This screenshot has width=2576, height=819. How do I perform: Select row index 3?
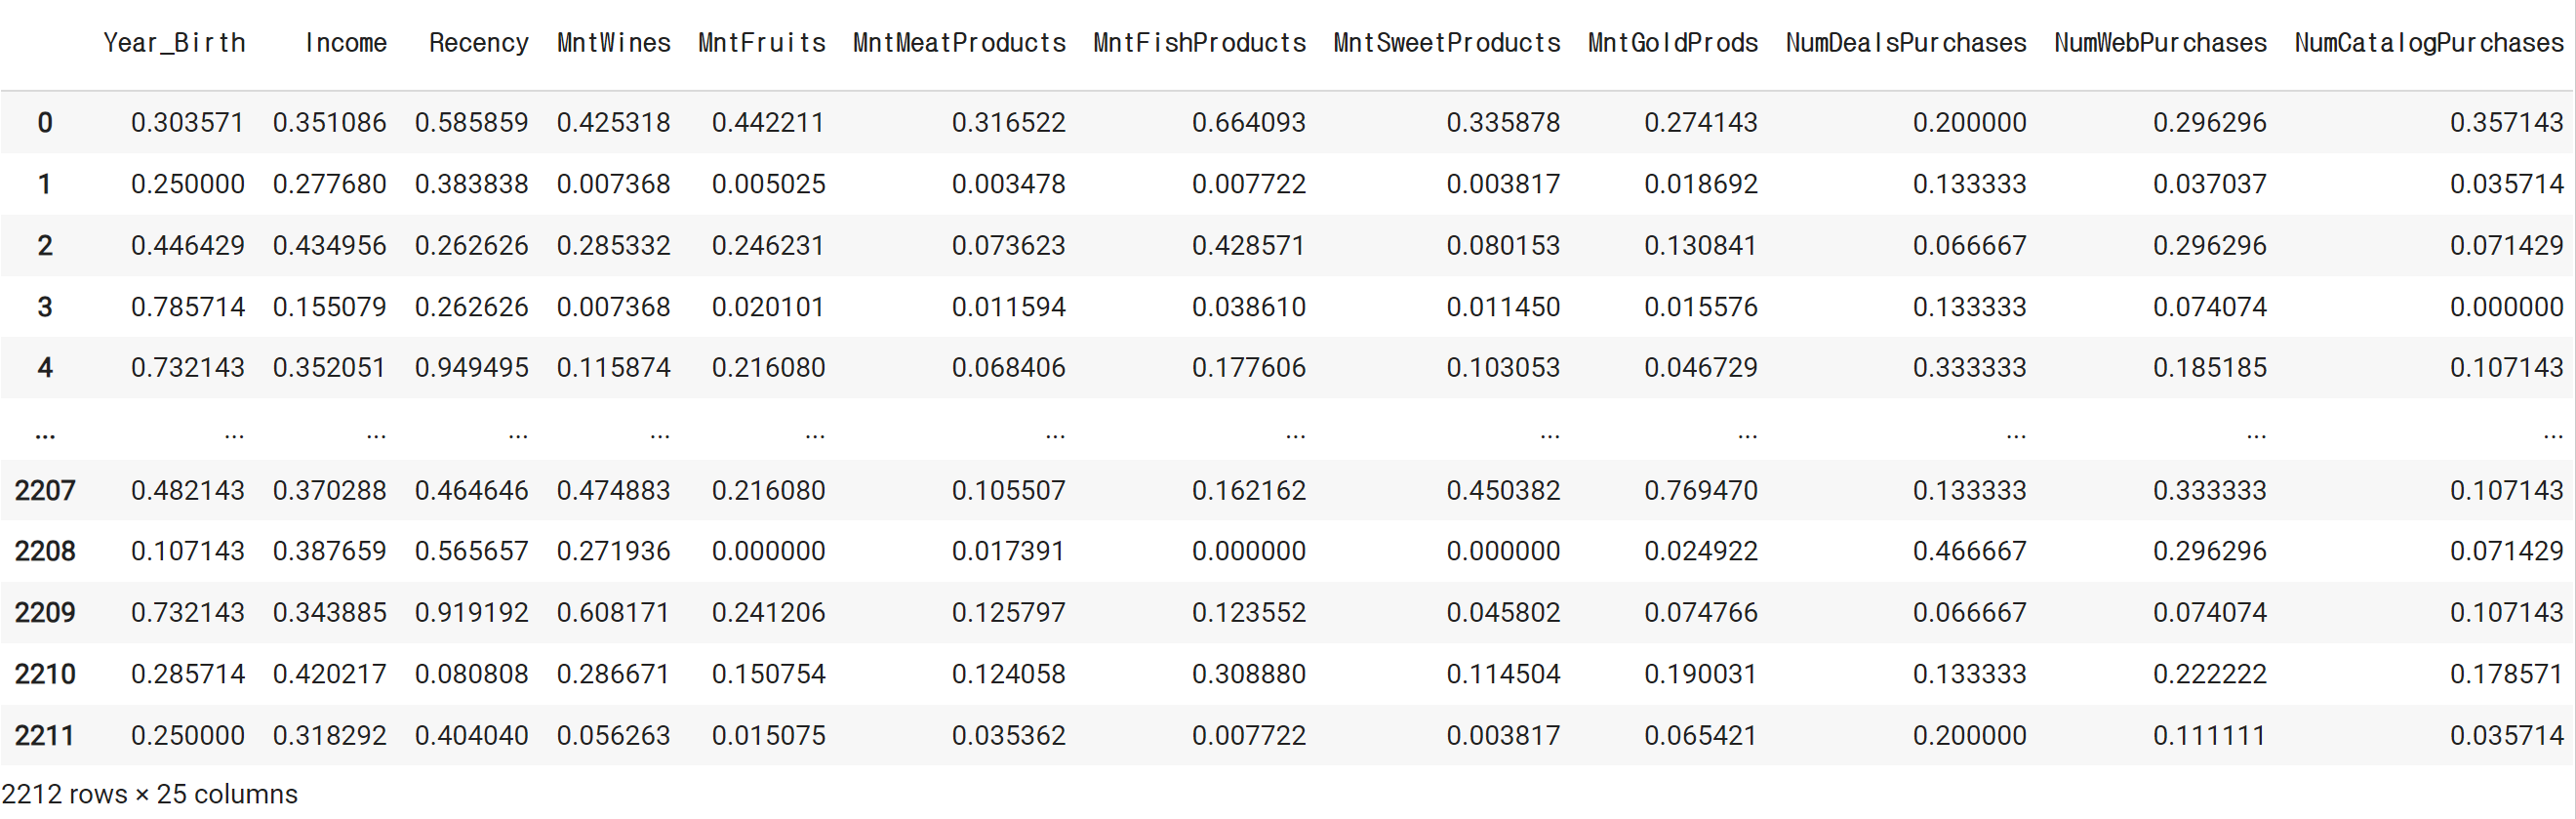[45, 307]
